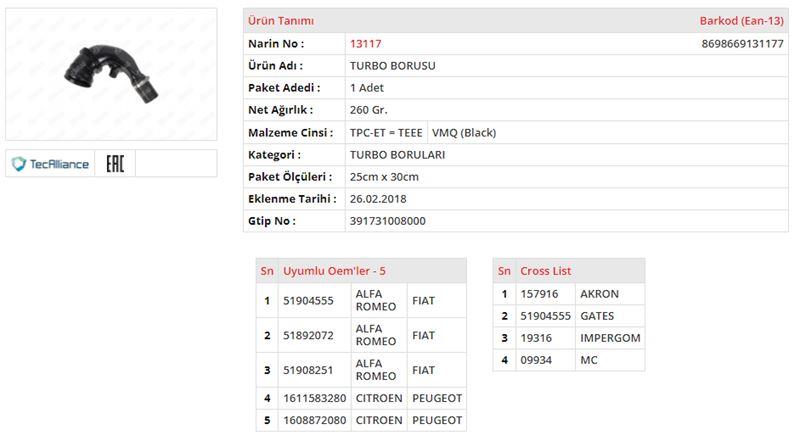
Task: Select OEM number 51904555 in the OEM list
Action: (308, 301)
